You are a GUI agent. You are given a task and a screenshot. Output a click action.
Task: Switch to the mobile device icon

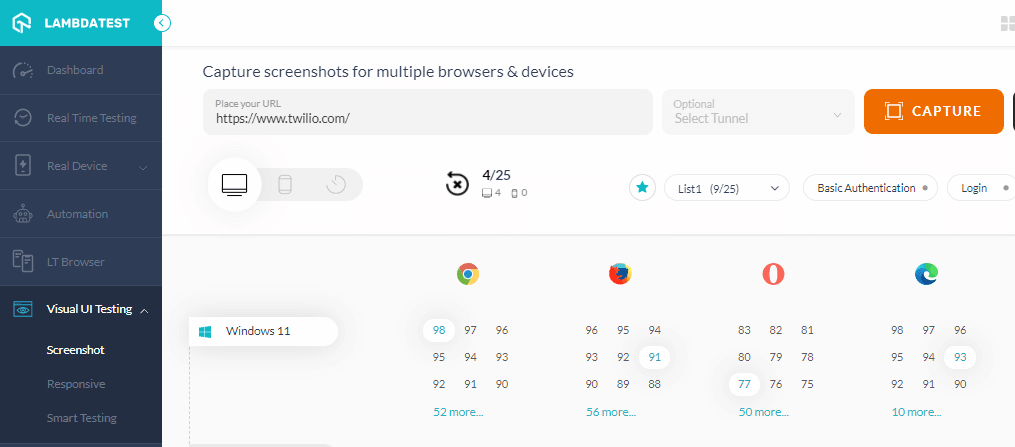coord(285,185)
